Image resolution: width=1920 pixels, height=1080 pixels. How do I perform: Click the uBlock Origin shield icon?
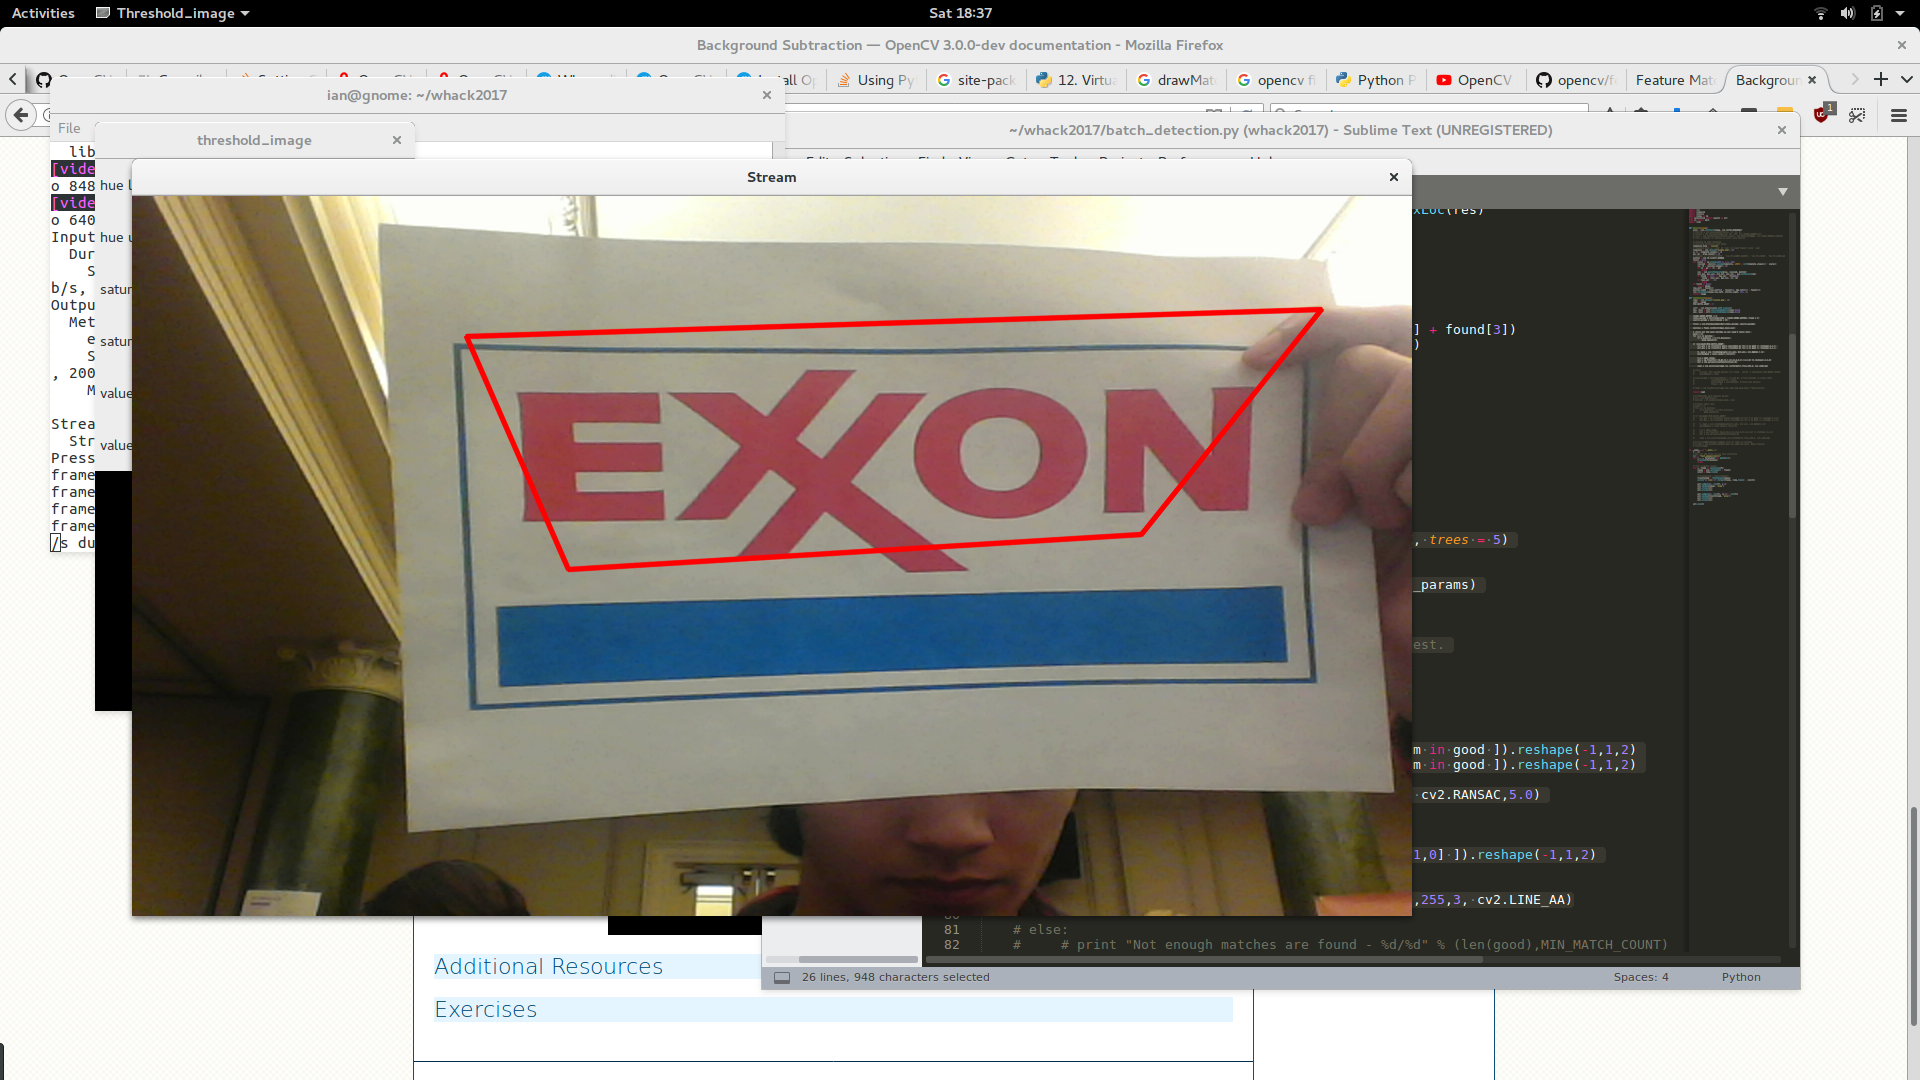pos(1822,115)
